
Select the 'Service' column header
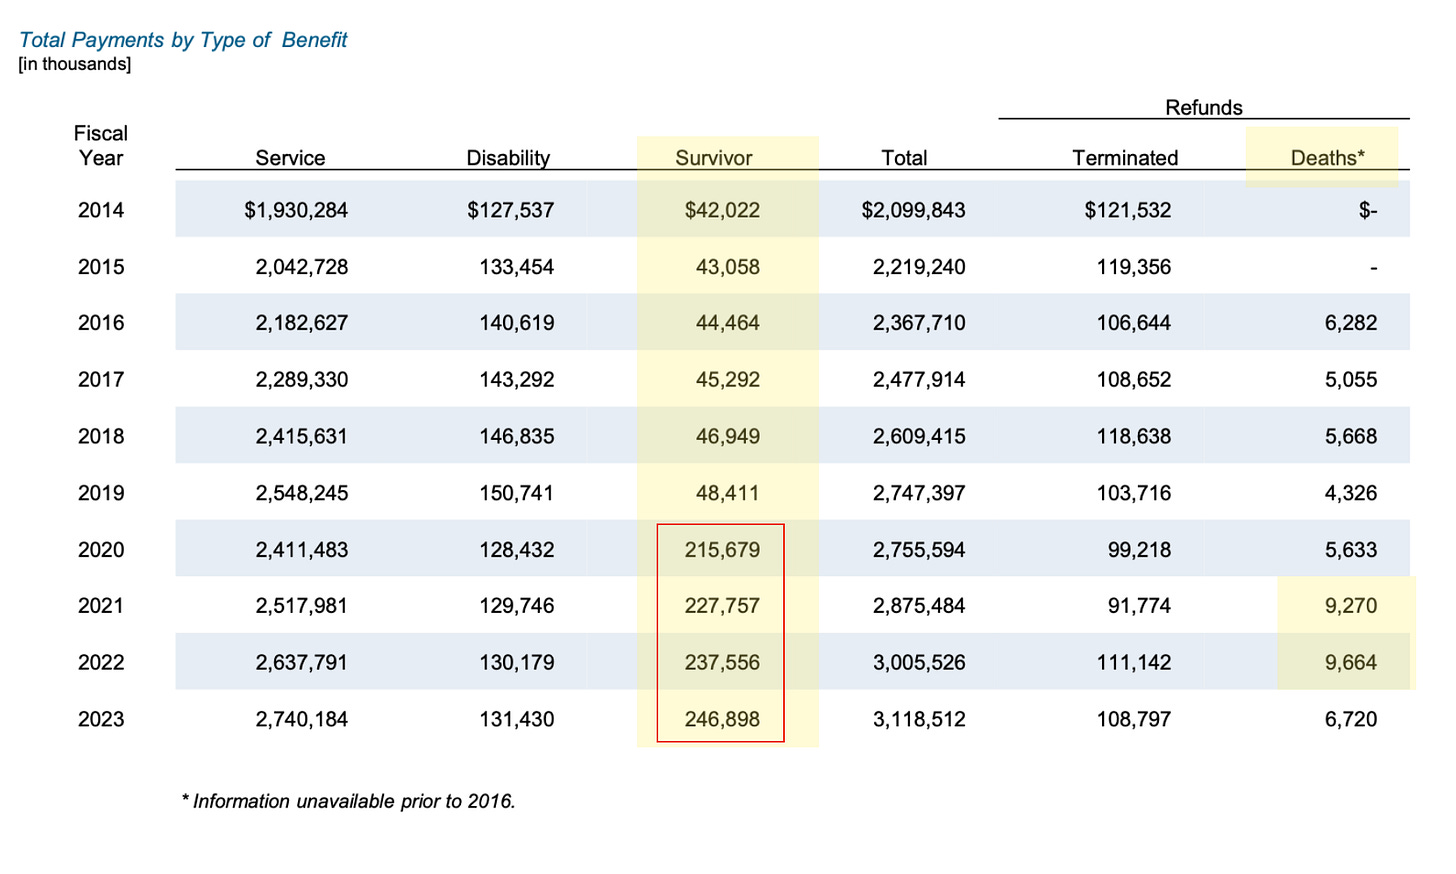point(290,158)
